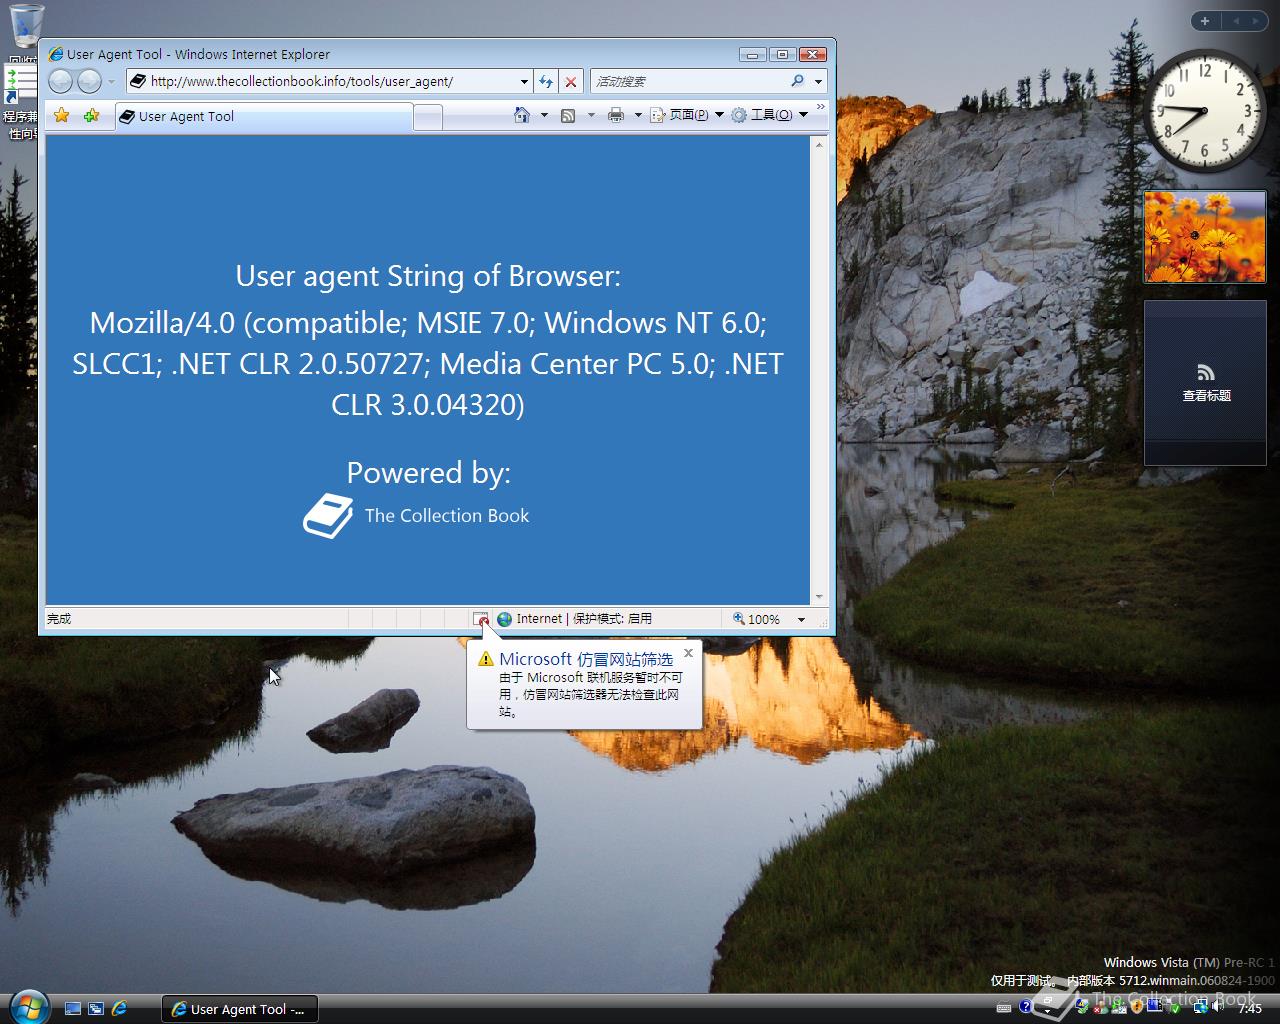
Task: Expand the Feeds dropdown arrow
Action: point(591,115)
